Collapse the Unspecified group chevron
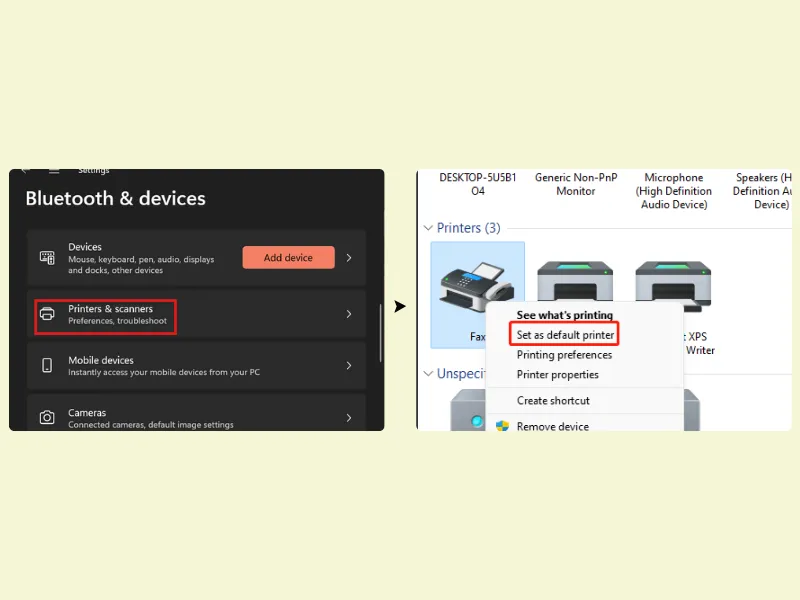Viewport: 800px width, 600px height. pyautogui.click(x=428, y=374)
